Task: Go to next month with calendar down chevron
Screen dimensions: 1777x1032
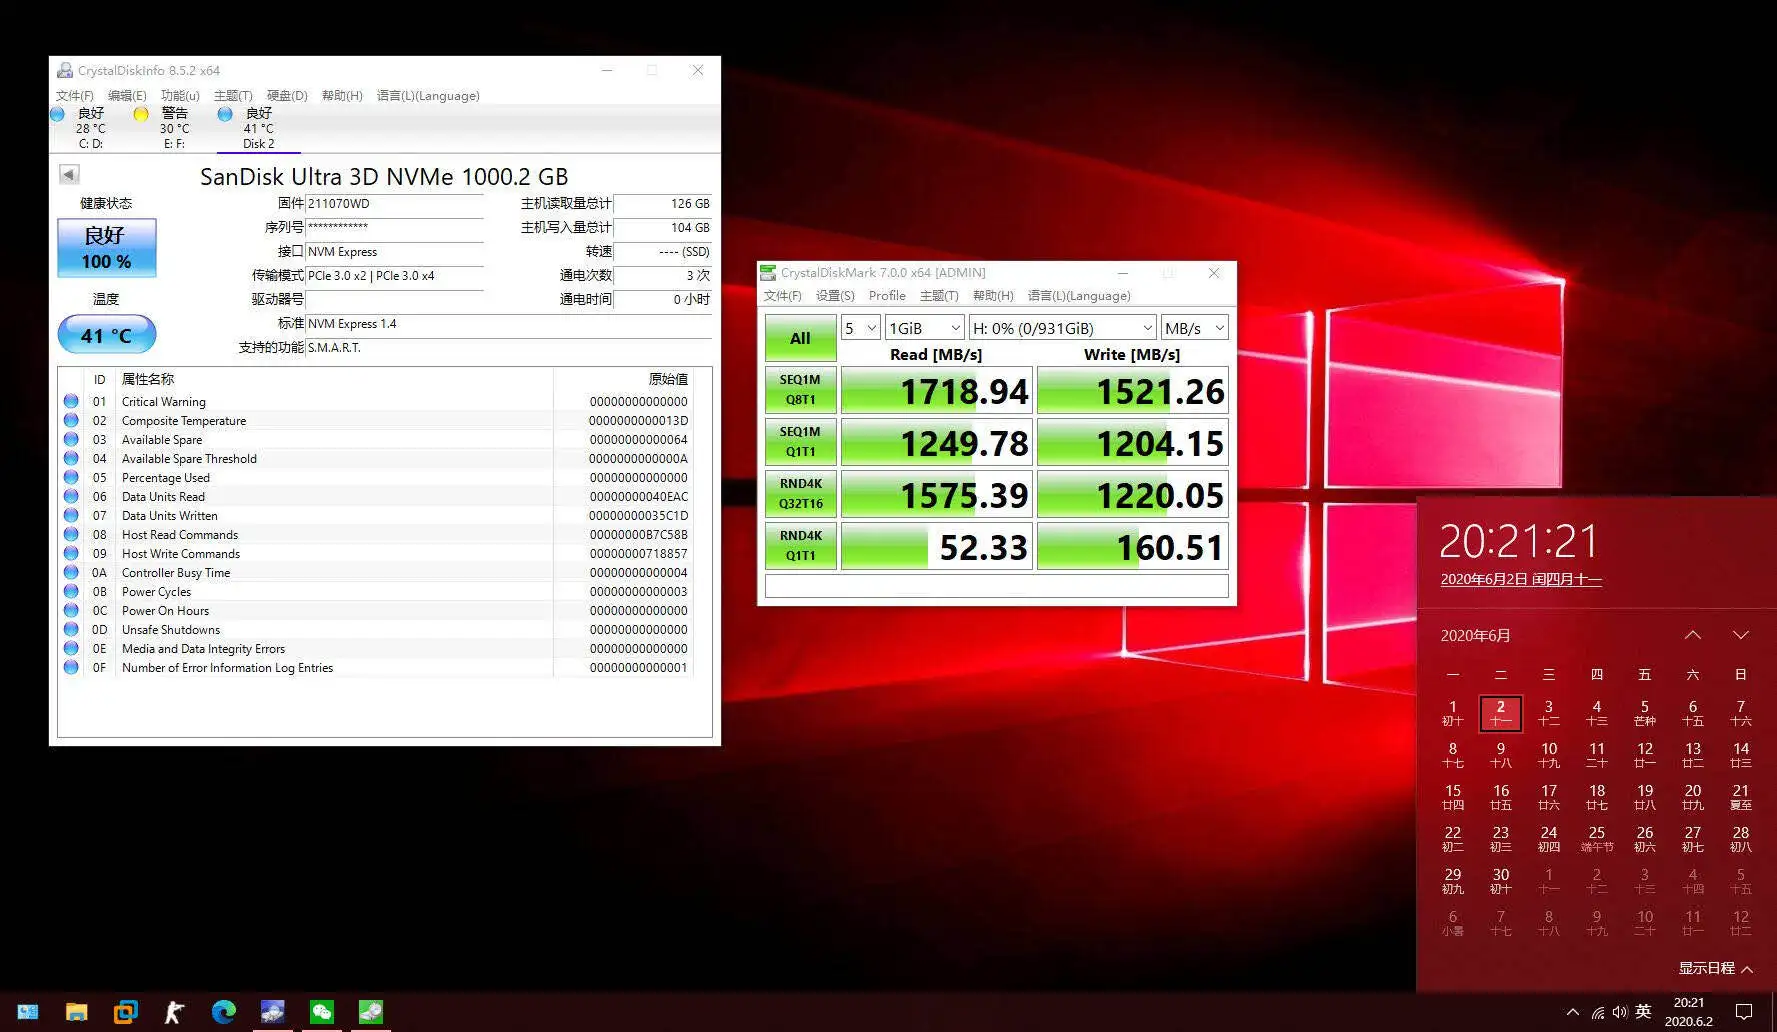Action: [x=1741, y=635]
